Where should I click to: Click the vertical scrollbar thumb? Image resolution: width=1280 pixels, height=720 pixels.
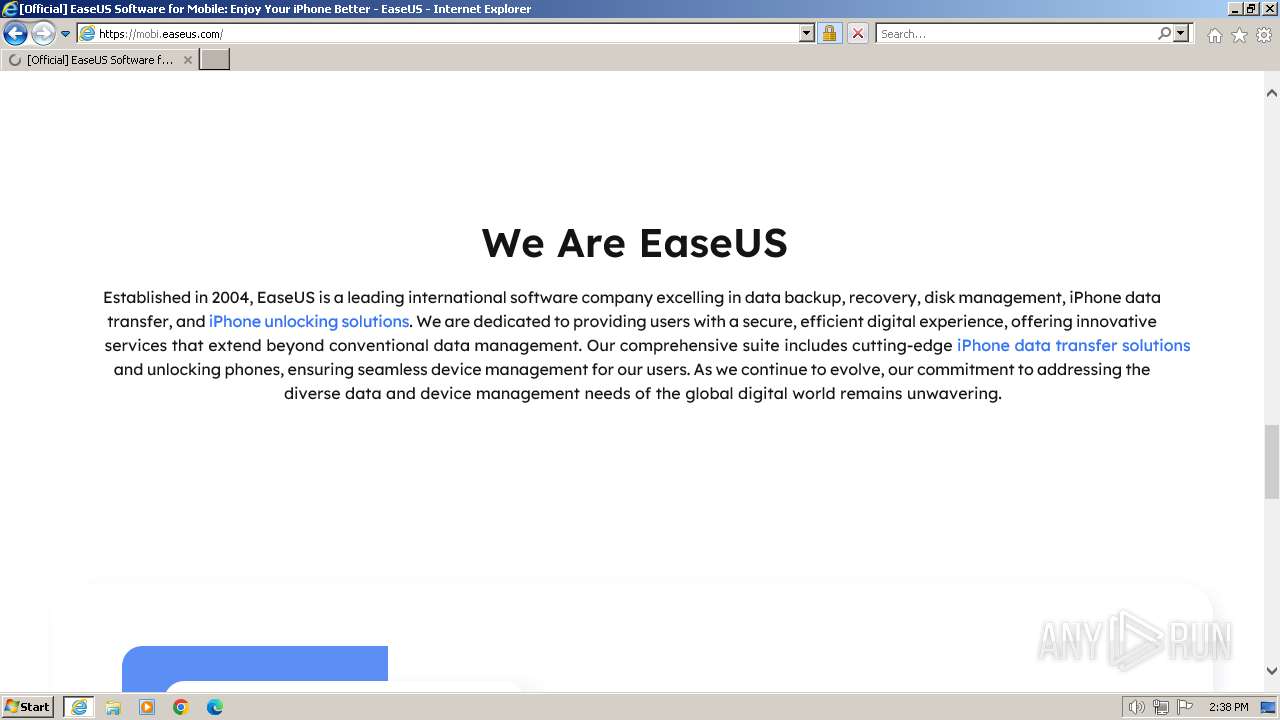click(1271, 461)
